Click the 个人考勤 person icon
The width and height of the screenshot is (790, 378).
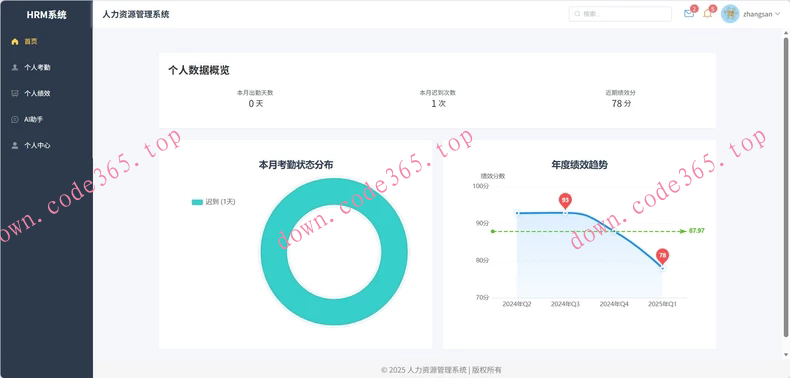pyautogui.click(x=15, y=68)
